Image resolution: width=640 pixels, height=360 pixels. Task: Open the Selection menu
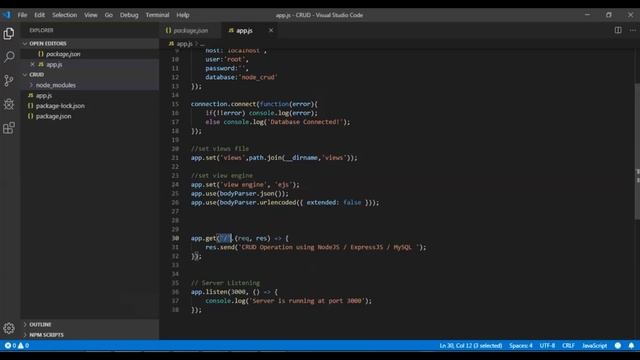click(64, 15)
